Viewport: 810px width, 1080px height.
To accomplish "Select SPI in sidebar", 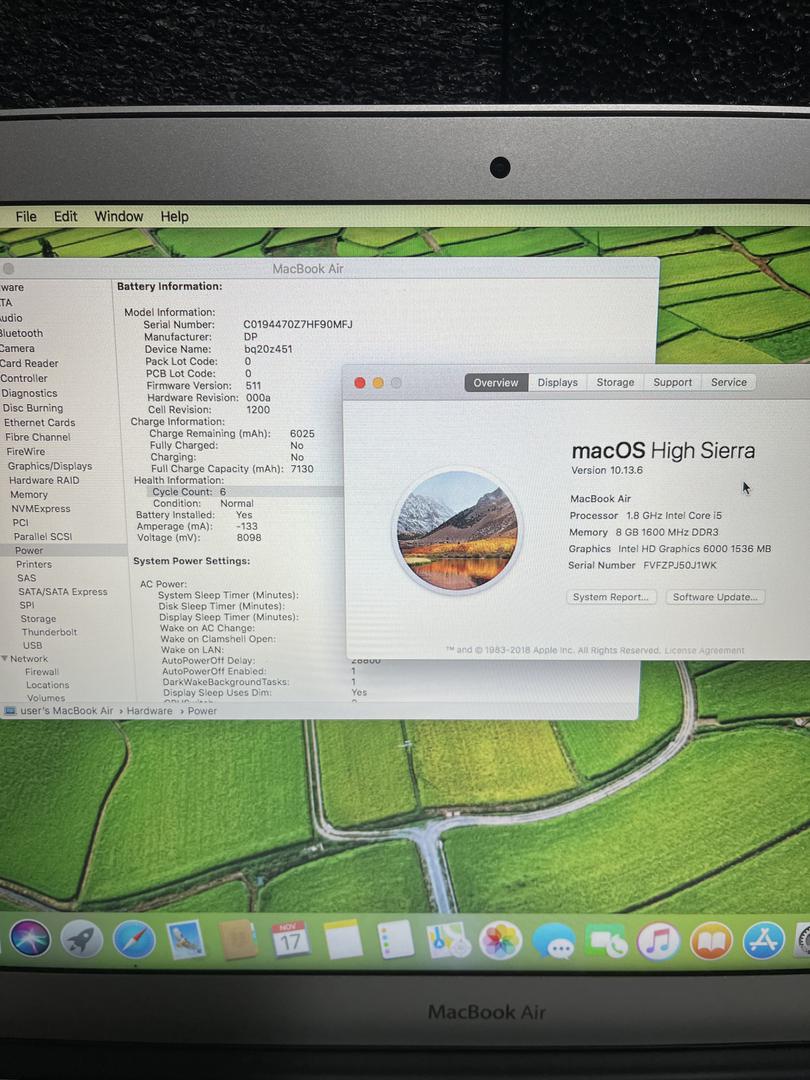I will click(27, 605).
